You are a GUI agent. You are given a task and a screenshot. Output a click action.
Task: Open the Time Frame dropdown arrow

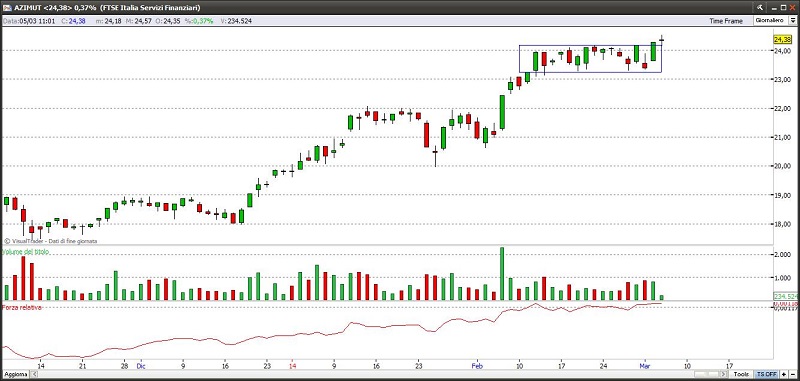pos(794,20)
